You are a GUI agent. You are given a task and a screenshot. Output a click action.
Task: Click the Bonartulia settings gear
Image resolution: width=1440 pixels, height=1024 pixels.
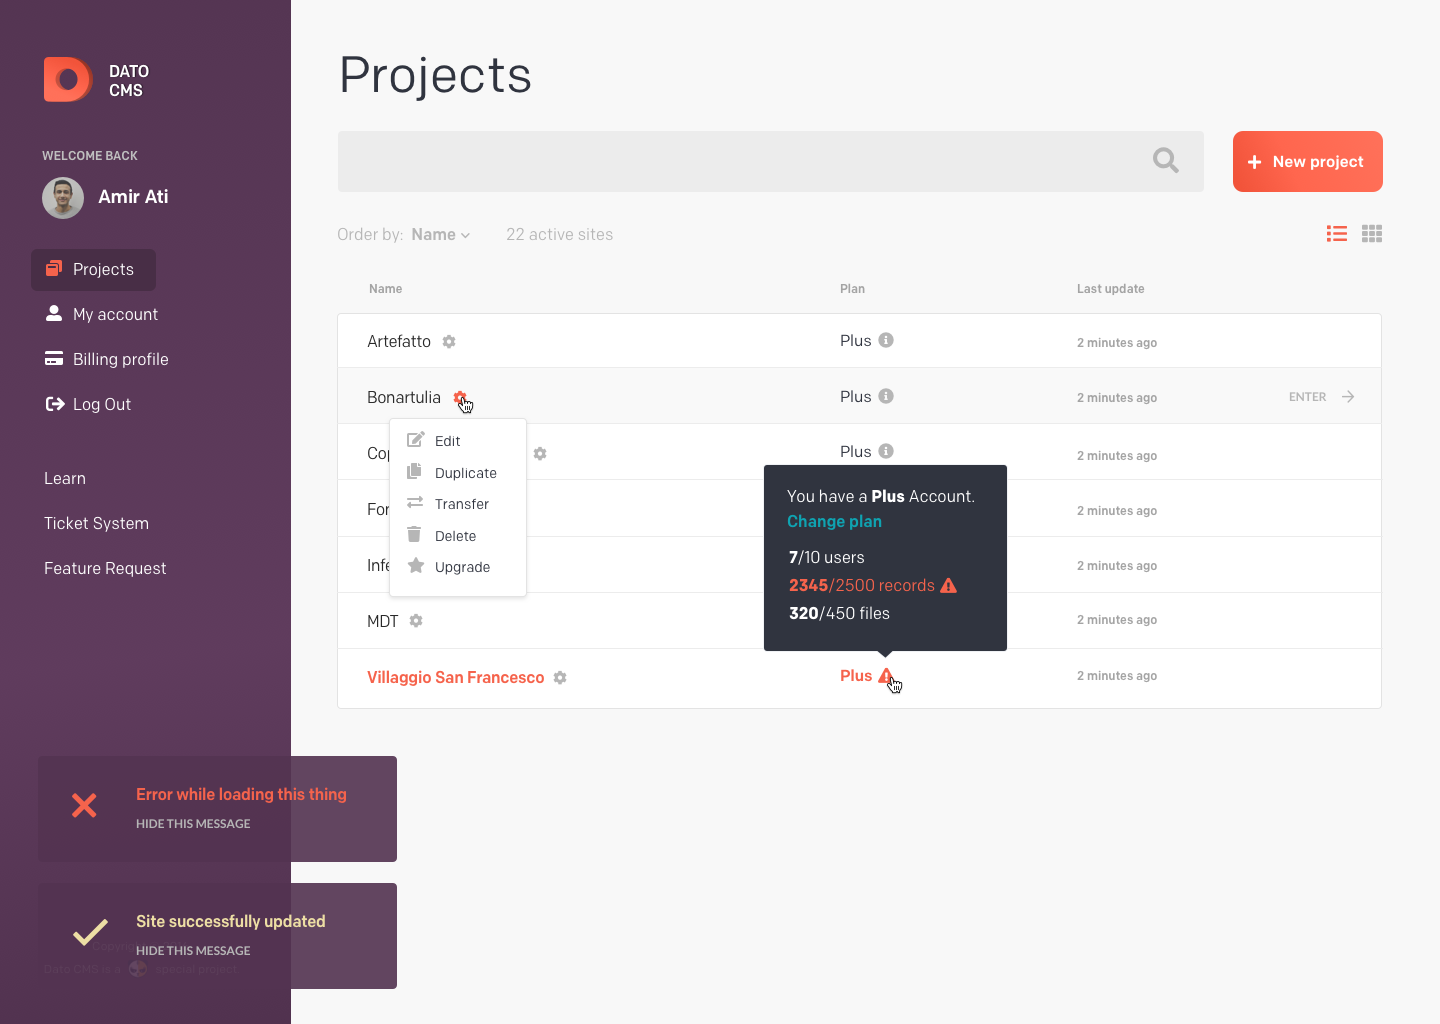[x=459, y=398]
